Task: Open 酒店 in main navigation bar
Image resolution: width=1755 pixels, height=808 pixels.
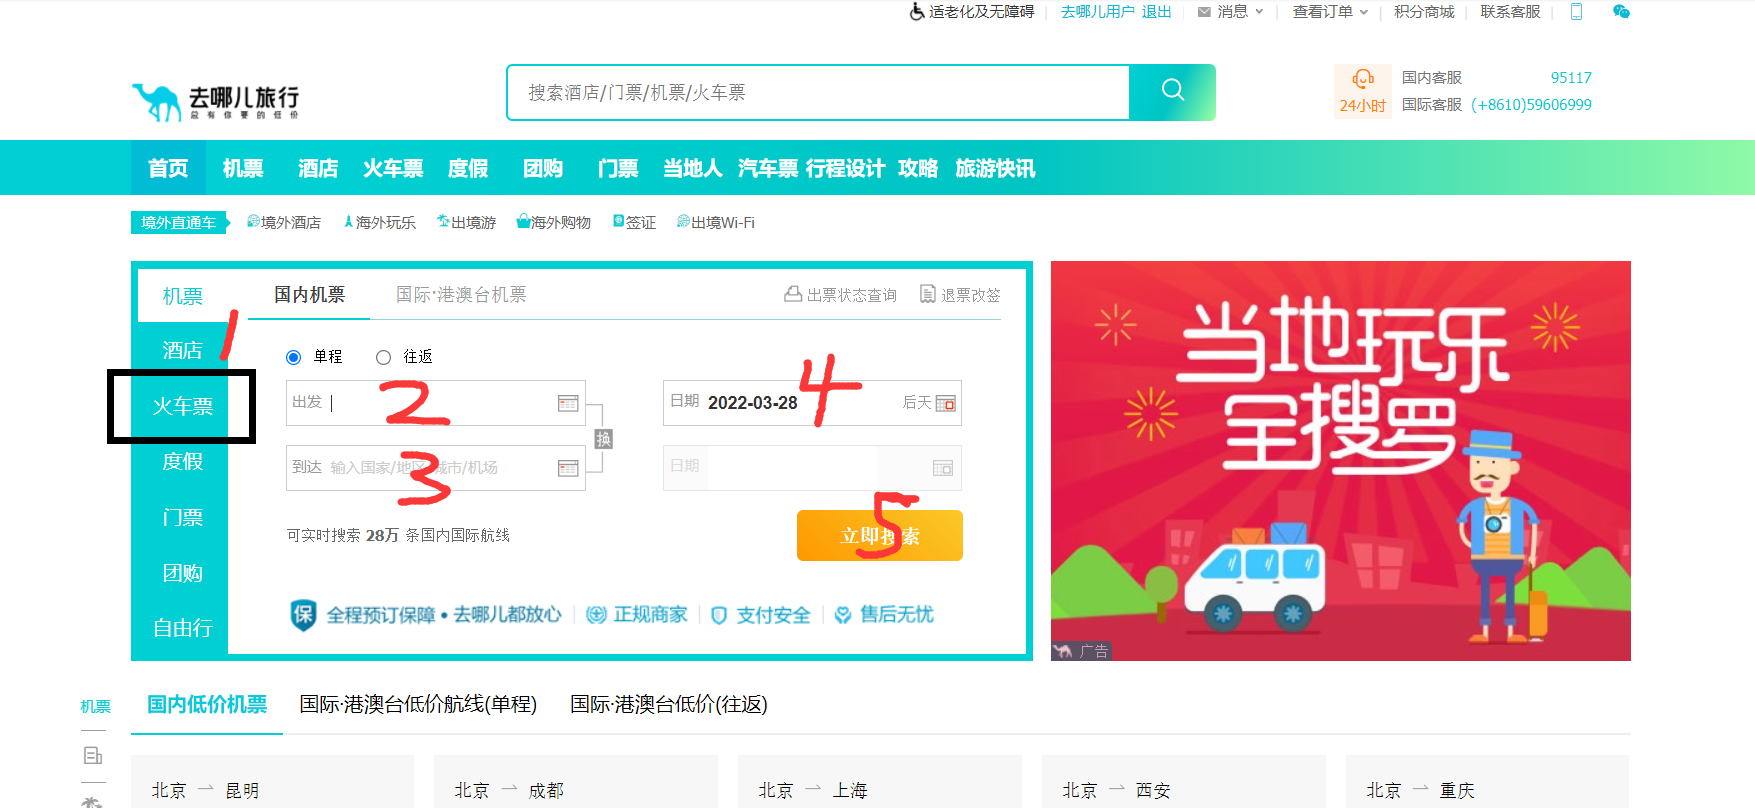Action: coord(318,168)
